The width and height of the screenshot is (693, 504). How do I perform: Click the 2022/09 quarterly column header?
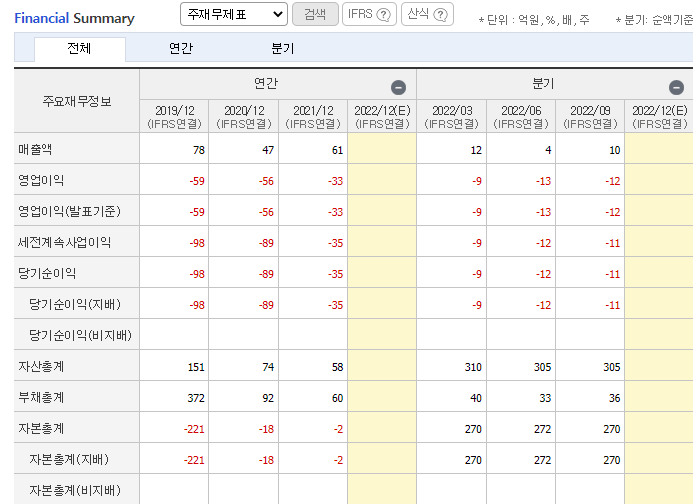tap(590, 116)
